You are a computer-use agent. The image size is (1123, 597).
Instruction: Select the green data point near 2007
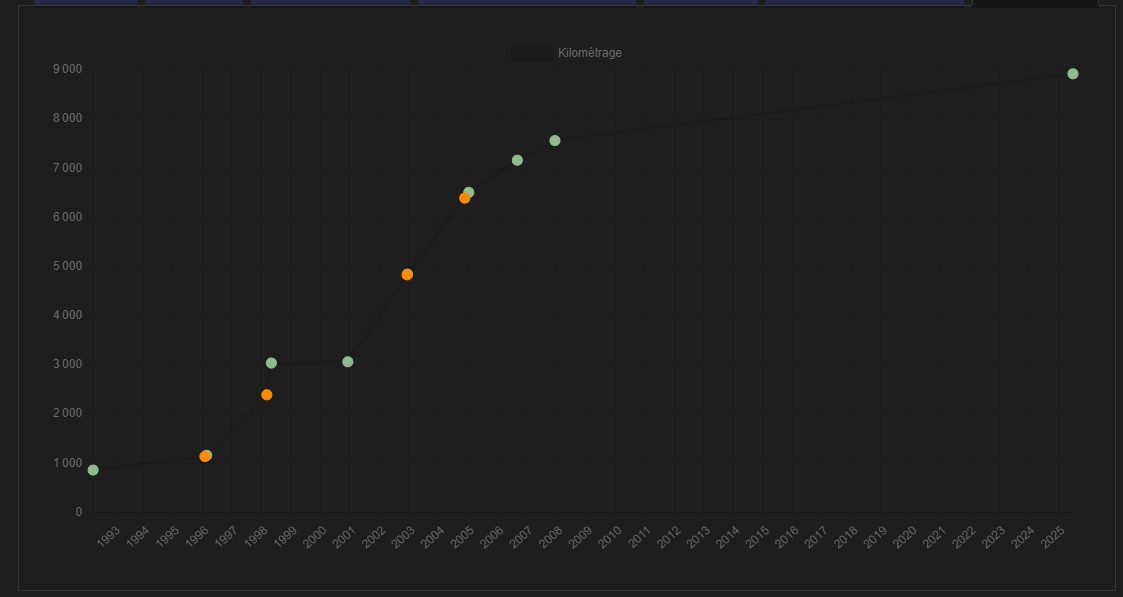tap(517, 160)
